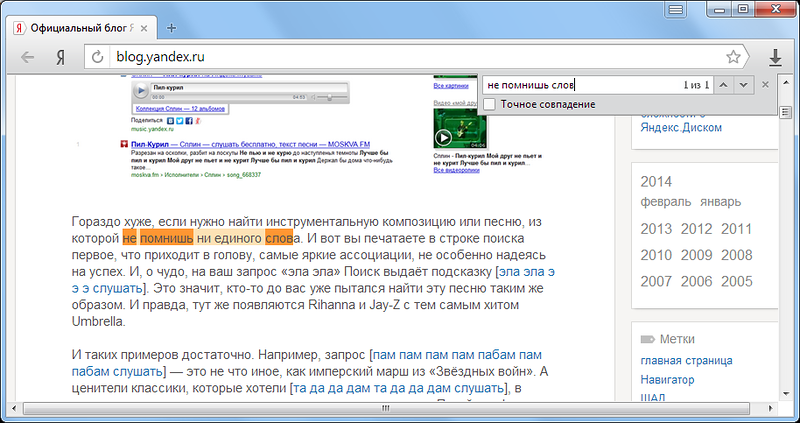800x423 pixels.
Task: Open downloads via the arrow icon
Action: click(x=775, y=57)
